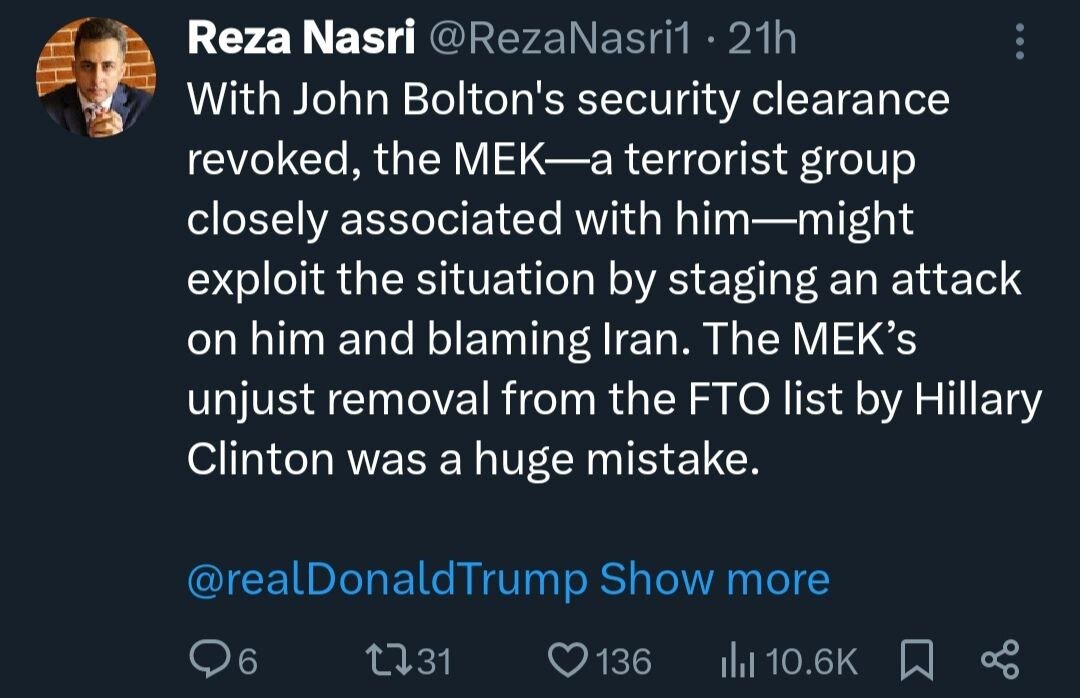The height and width of the screenshot is (698, 1080).
Task: Expand the tweet with Show more
Action: pyautogui.click(x=714, y=580)
